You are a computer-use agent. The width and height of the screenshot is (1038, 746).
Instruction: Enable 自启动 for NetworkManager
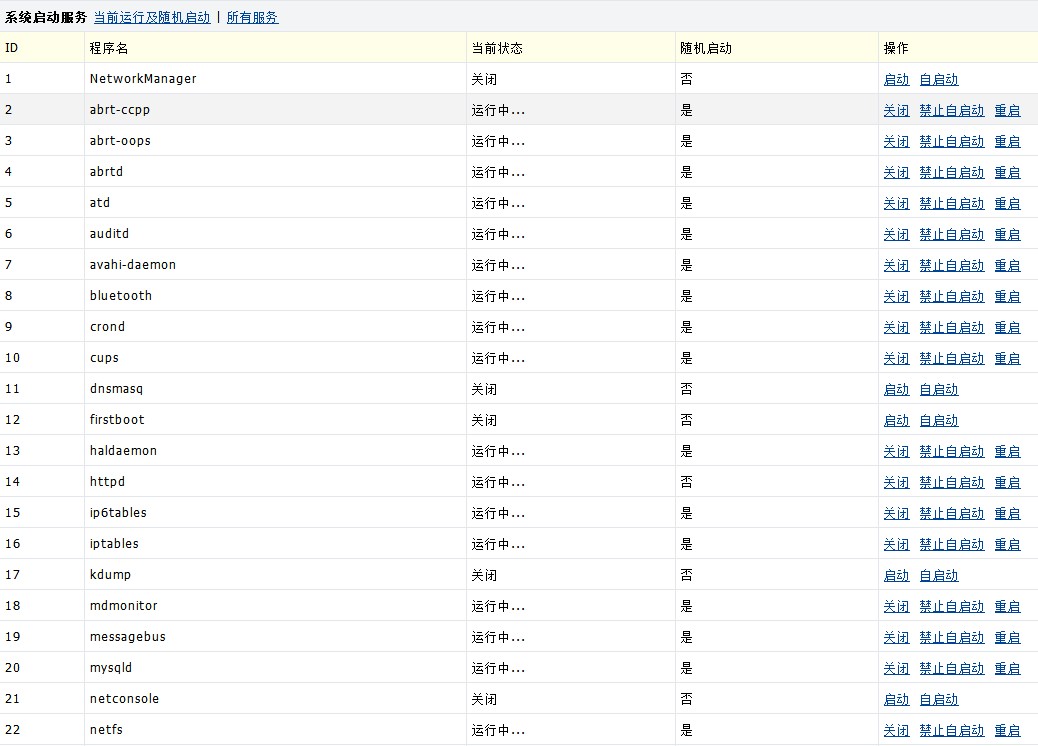click(x=938, y=80)
